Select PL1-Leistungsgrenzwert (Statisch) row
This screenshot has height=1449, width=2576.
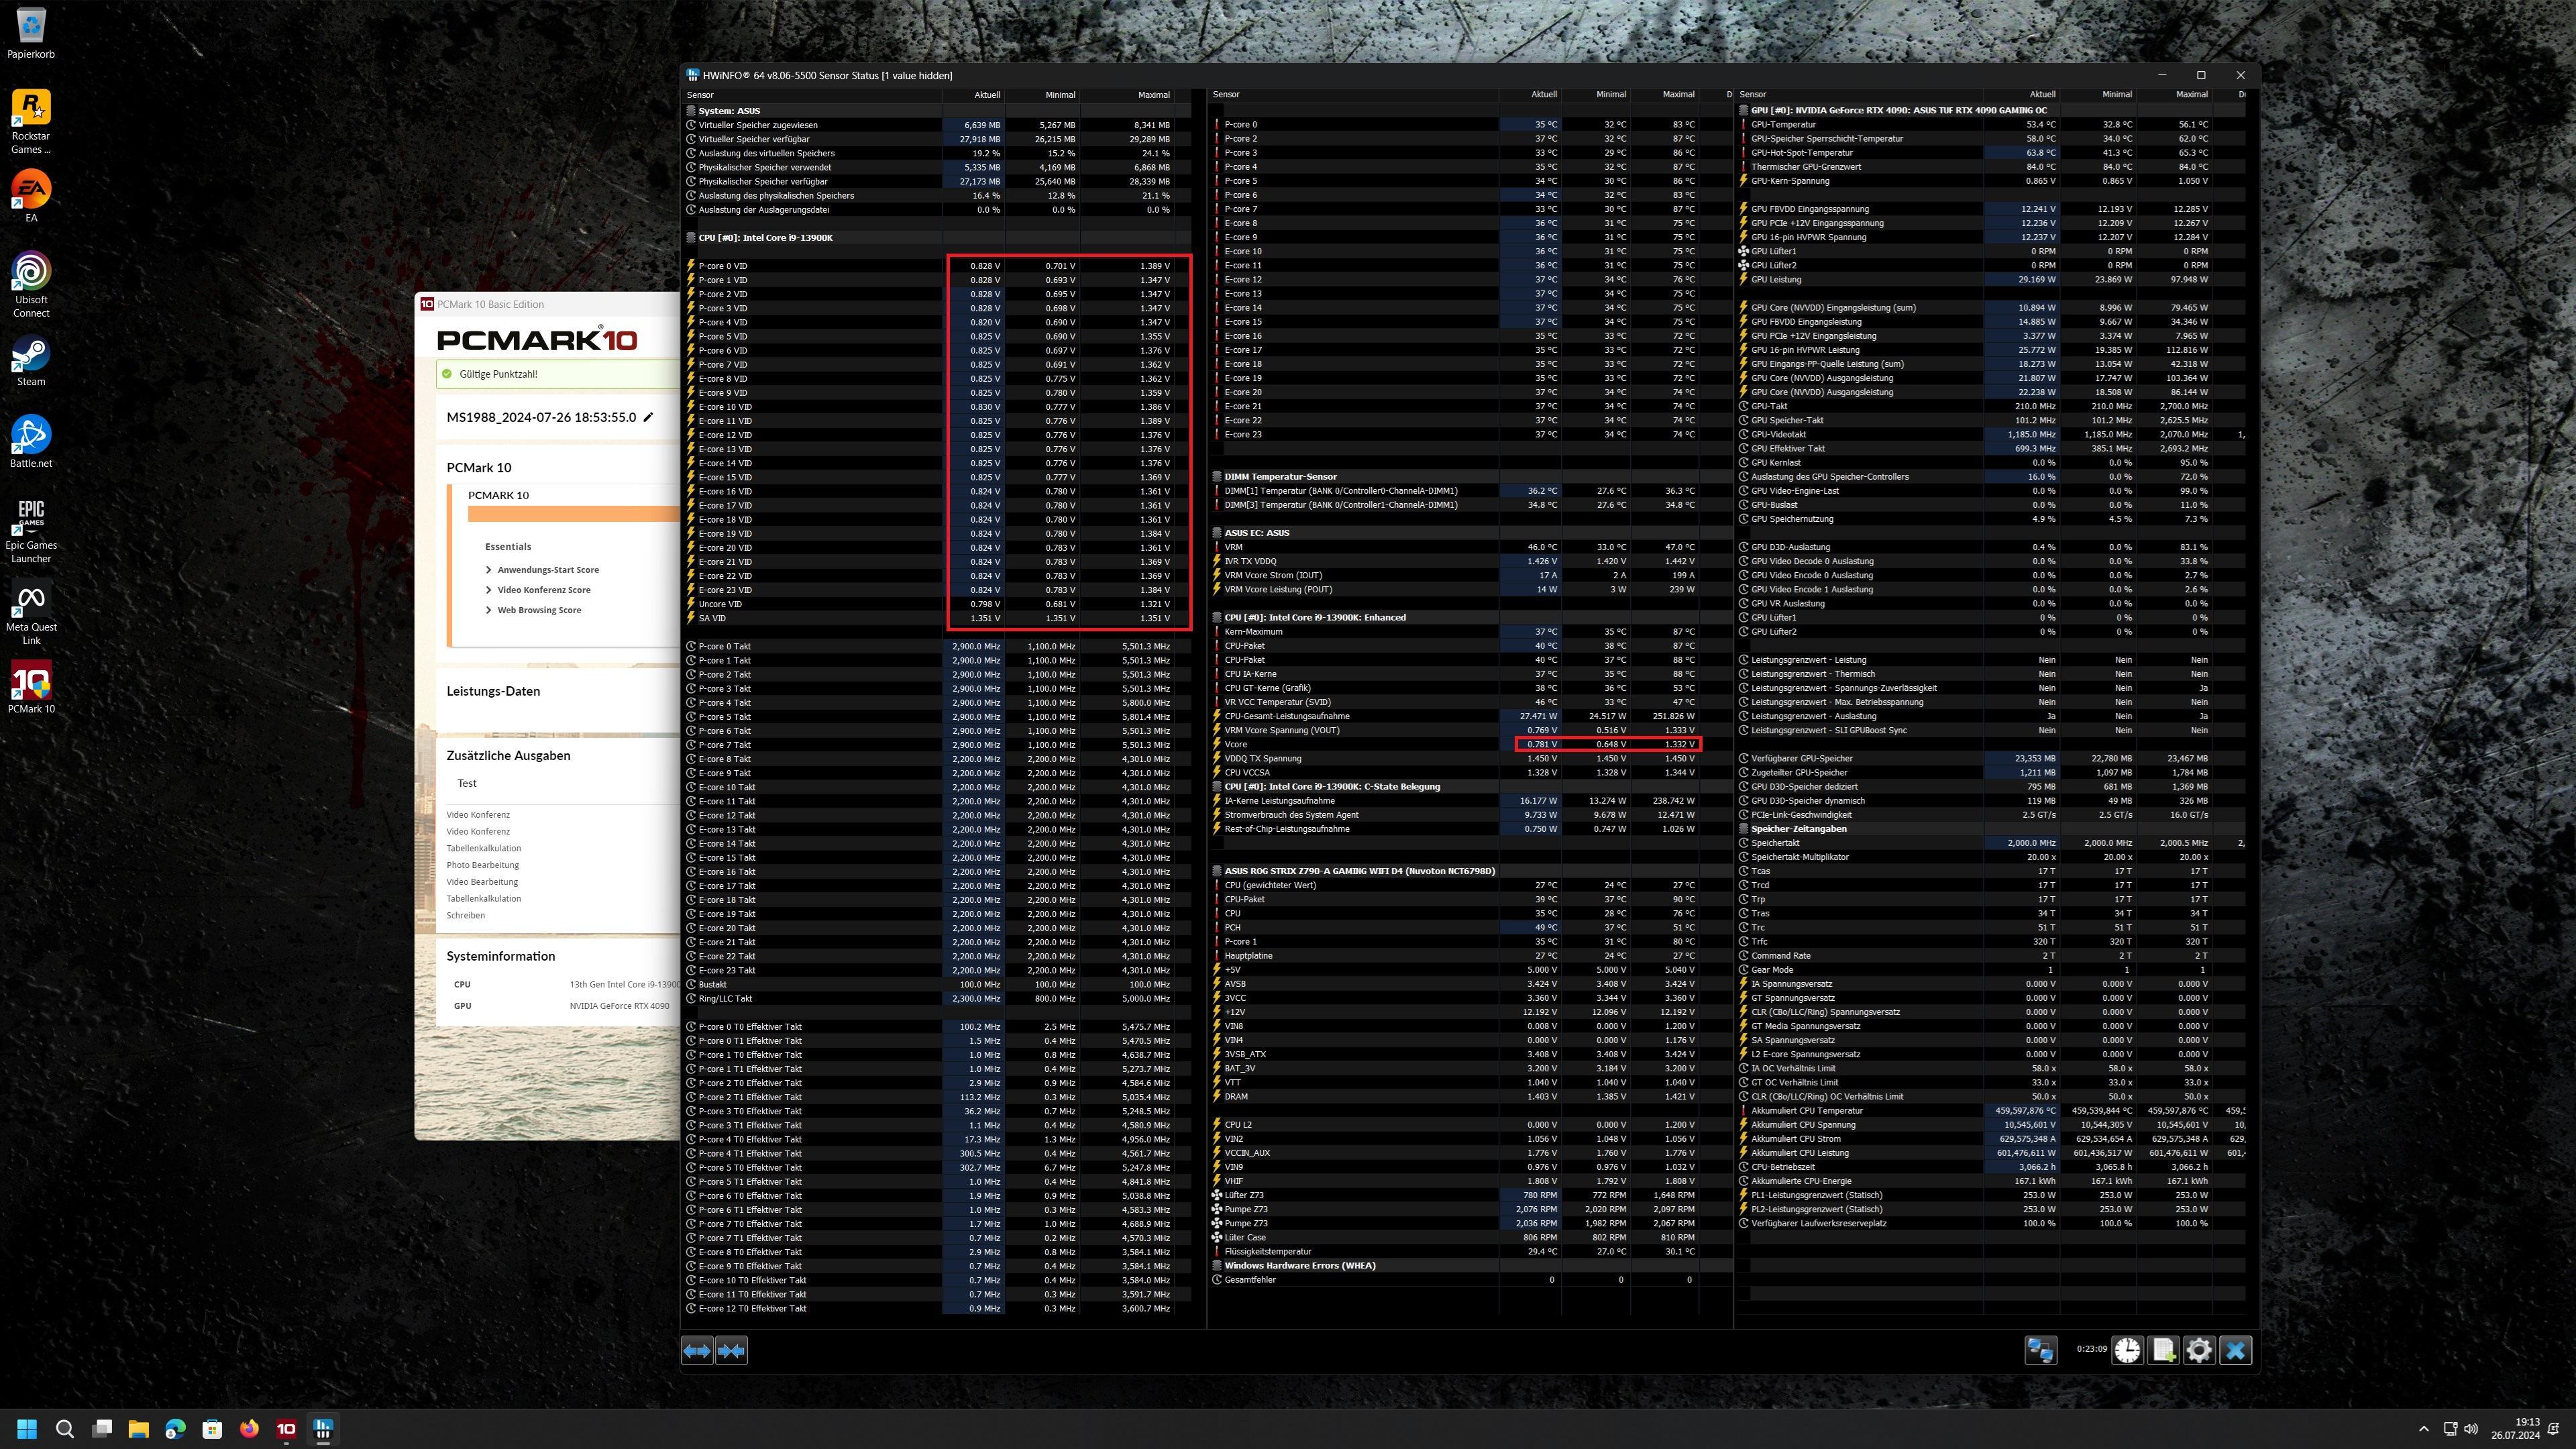1990,1195
